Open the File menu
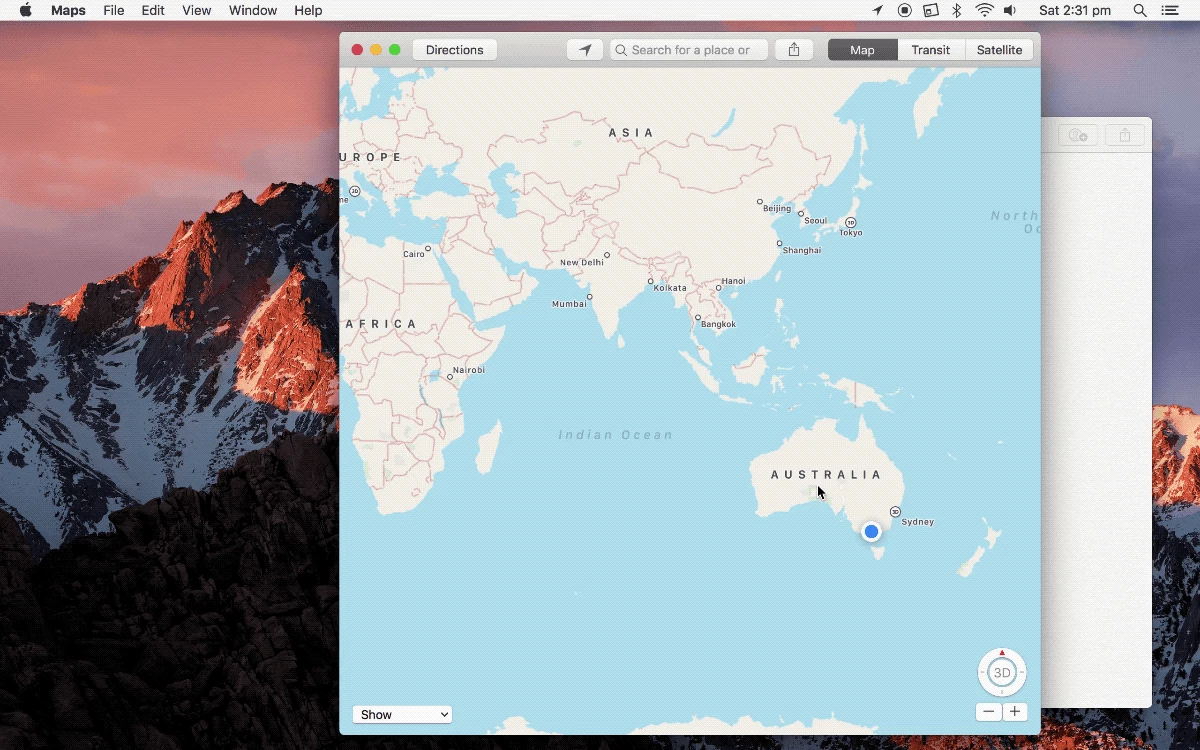 (114, 10)
